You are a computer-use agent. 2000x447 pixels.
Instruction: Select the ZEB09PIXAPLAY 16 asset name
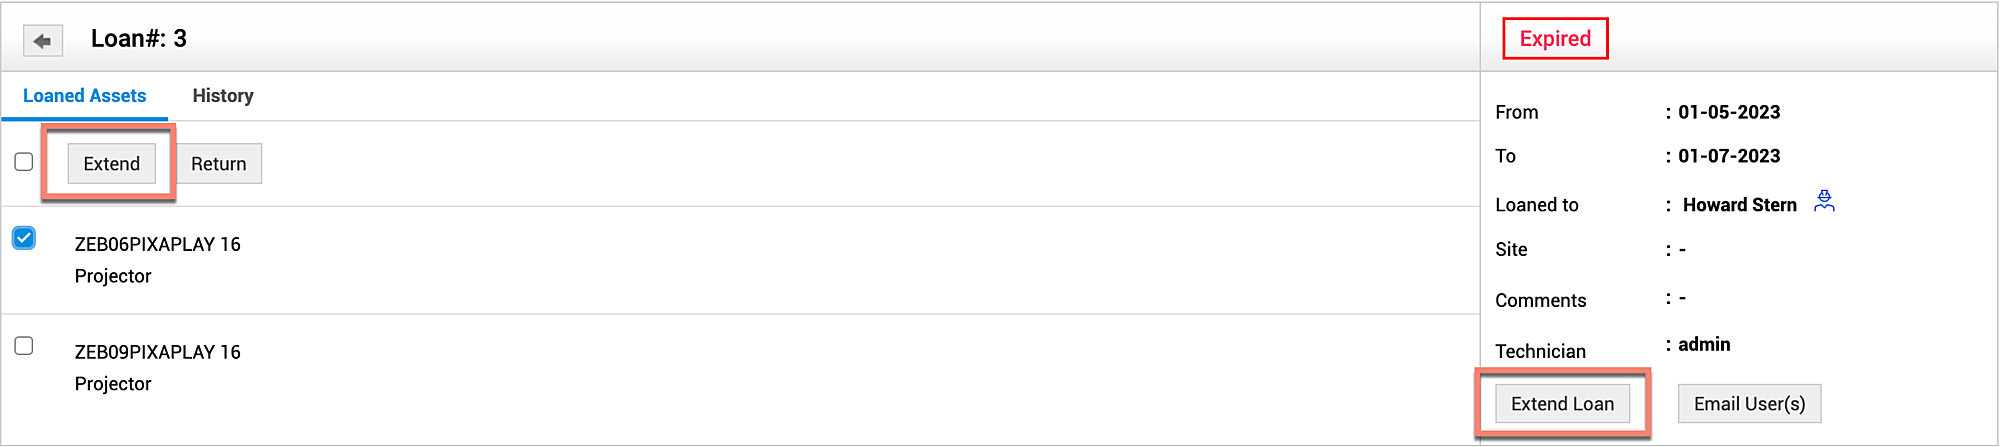(158, 352)
